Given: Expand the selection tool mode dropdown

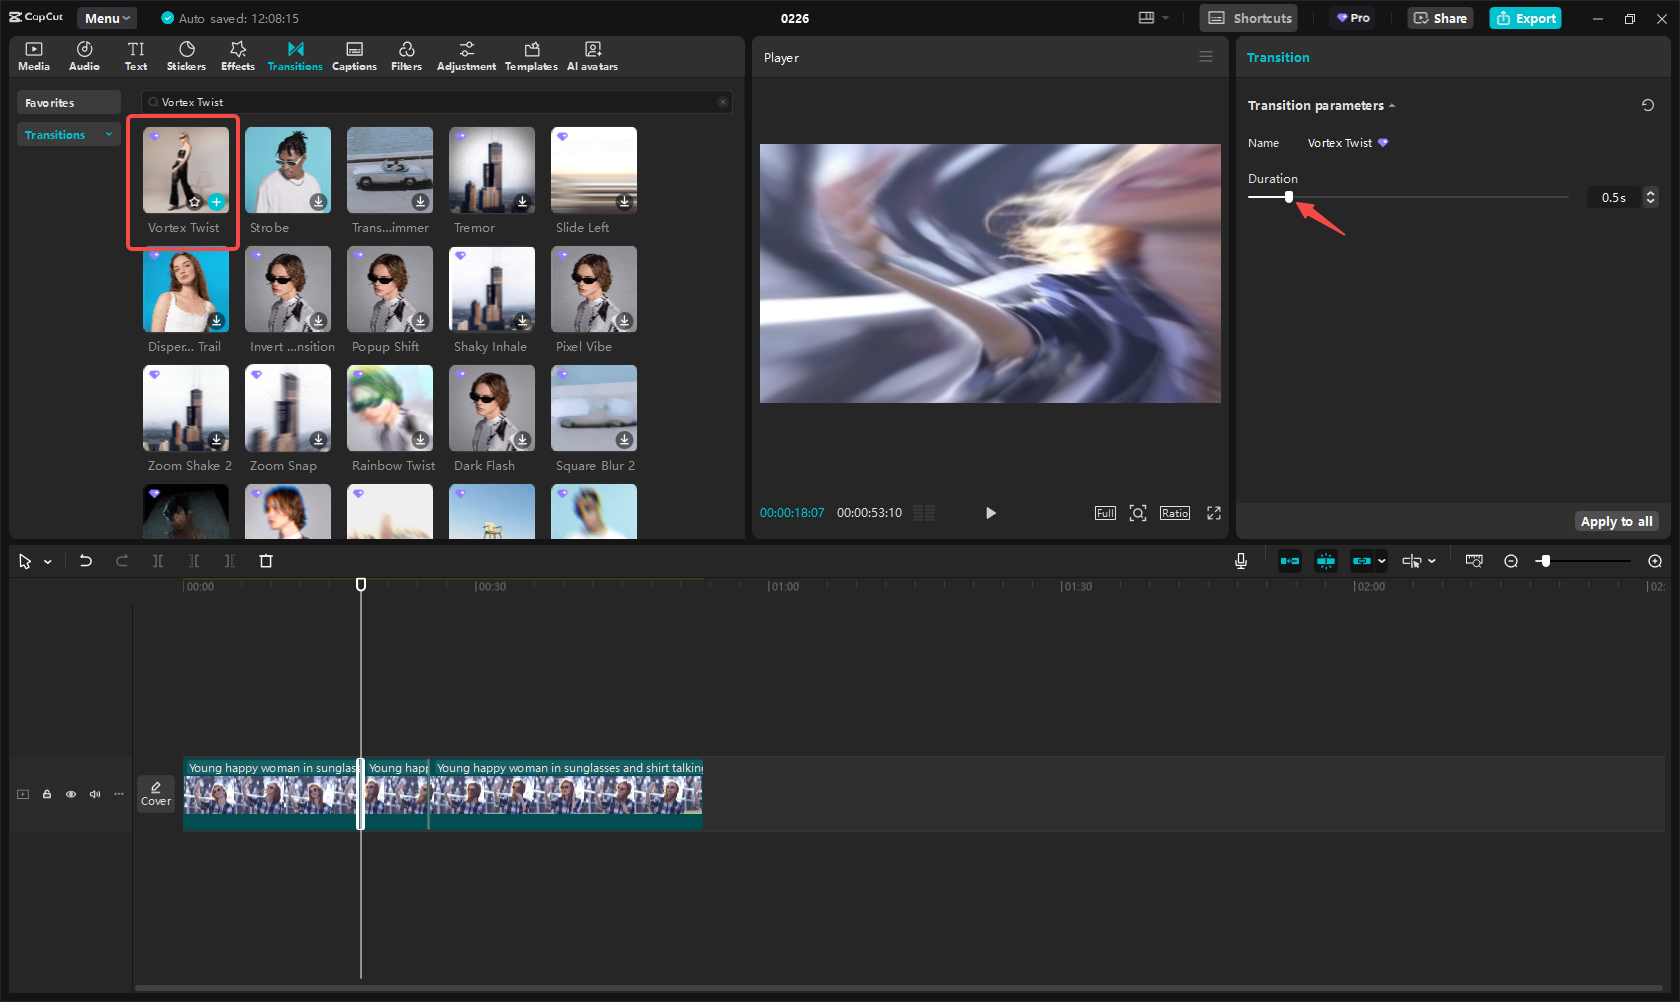Looking at the screenshot, I should point(48,562).
